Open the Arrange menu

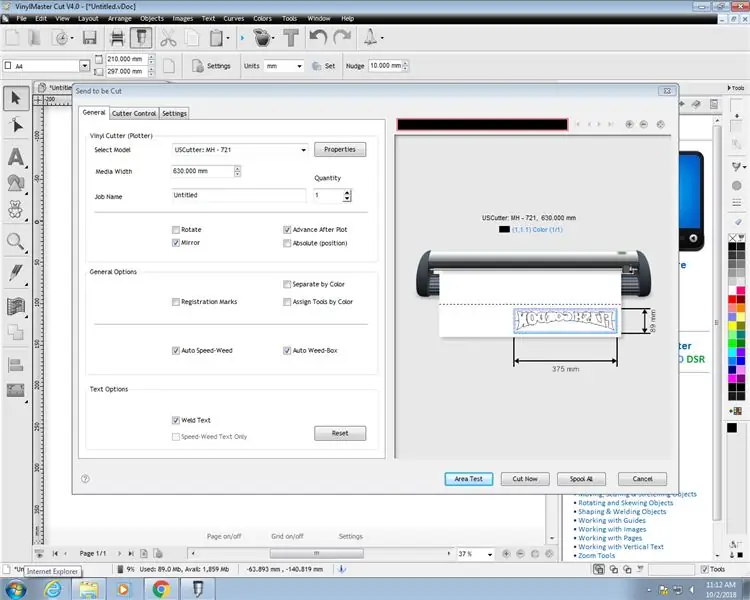[x=120, y=19]
